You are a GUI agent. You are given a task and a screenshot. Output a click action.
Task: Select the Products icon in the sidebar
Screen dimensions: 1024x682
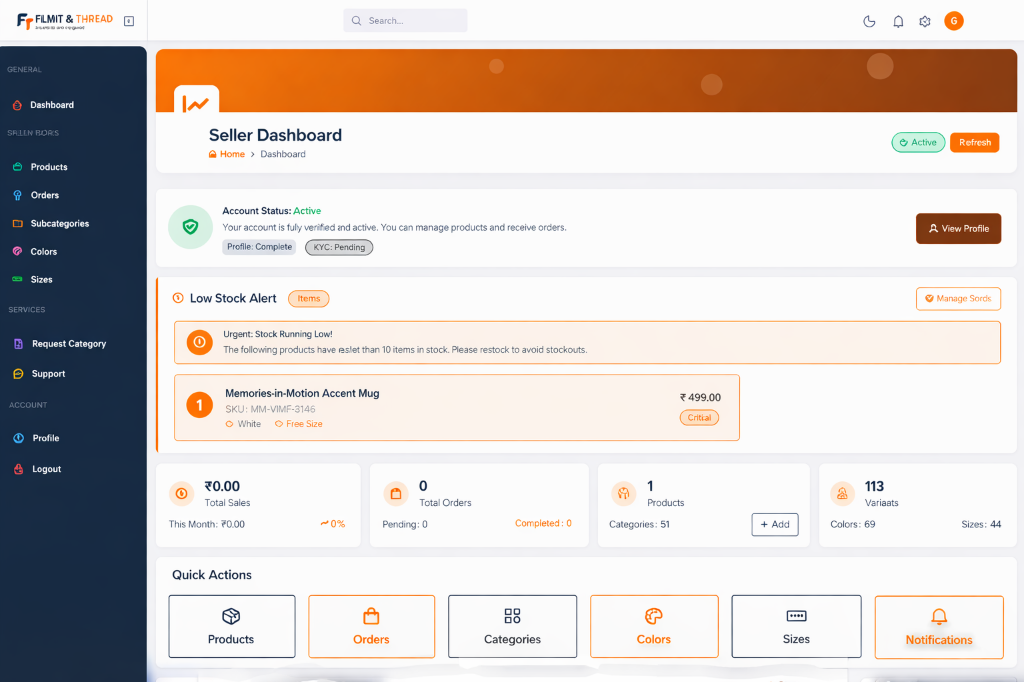[x=19, y=167]
